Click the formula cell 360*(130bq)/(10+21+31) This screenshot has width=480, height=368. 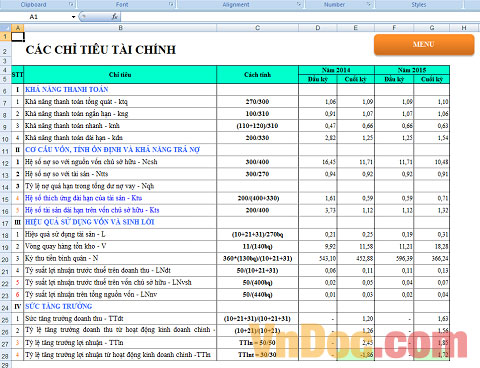258,258
